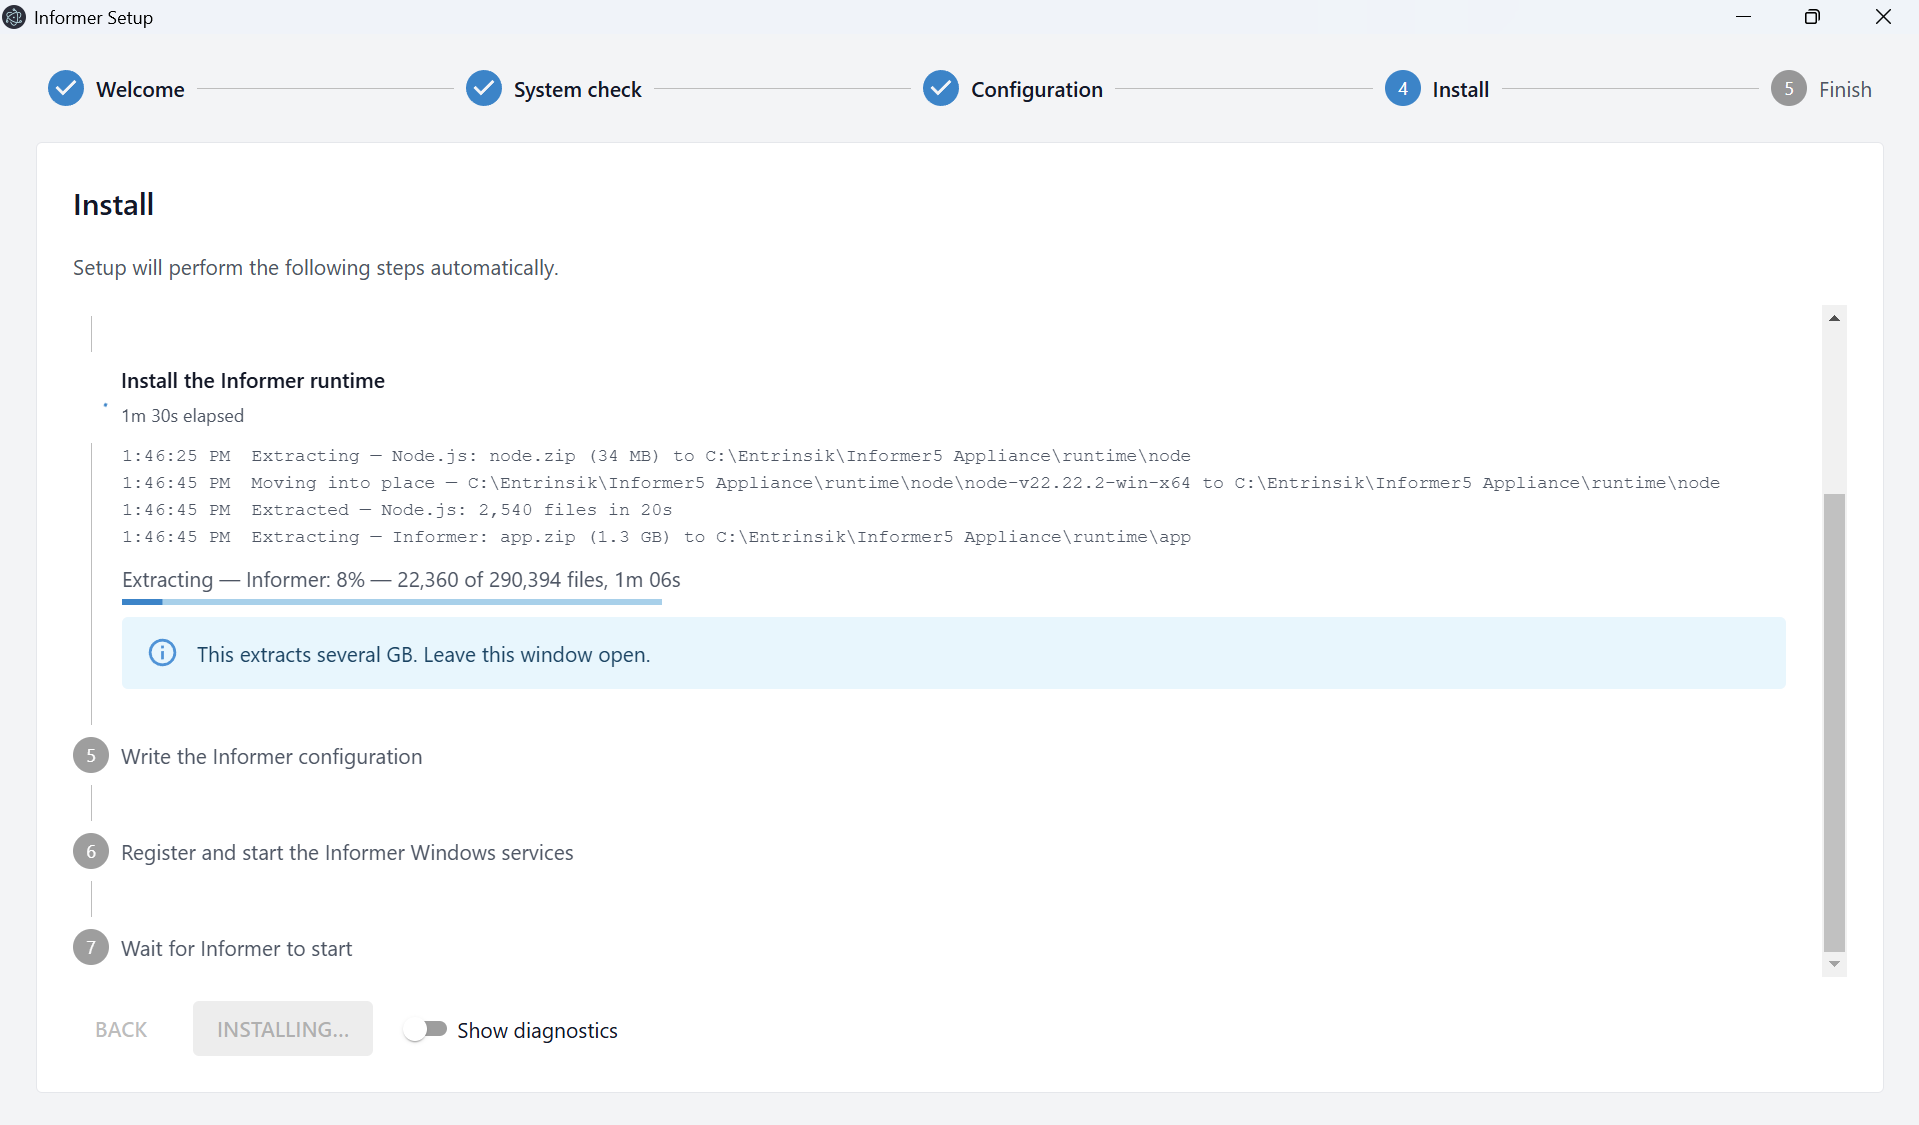The height and width of the screenshot is (1125, 1919).
Task: Click the Finish step number 5 icon
Action: coord(1789,89)
